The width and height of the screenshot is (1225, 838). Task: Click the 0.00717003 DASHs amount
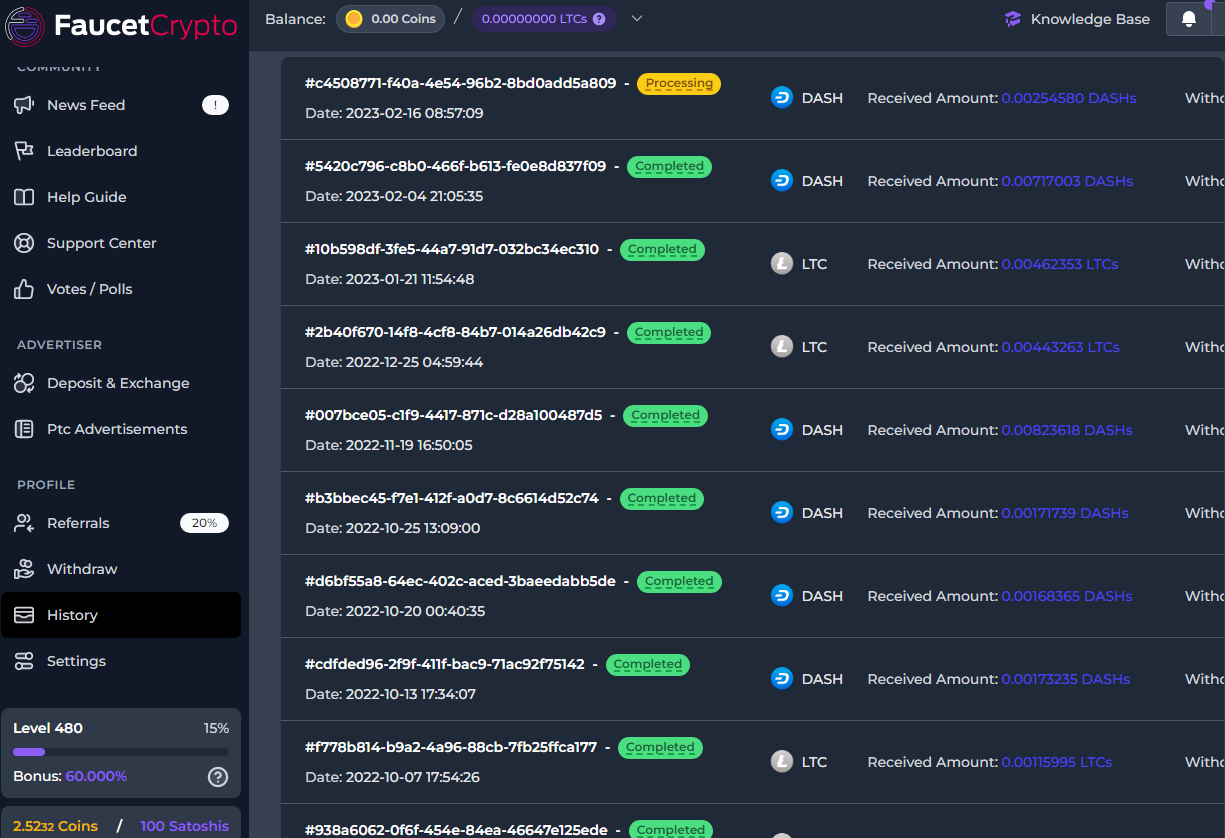click(x=1067, y=181)
